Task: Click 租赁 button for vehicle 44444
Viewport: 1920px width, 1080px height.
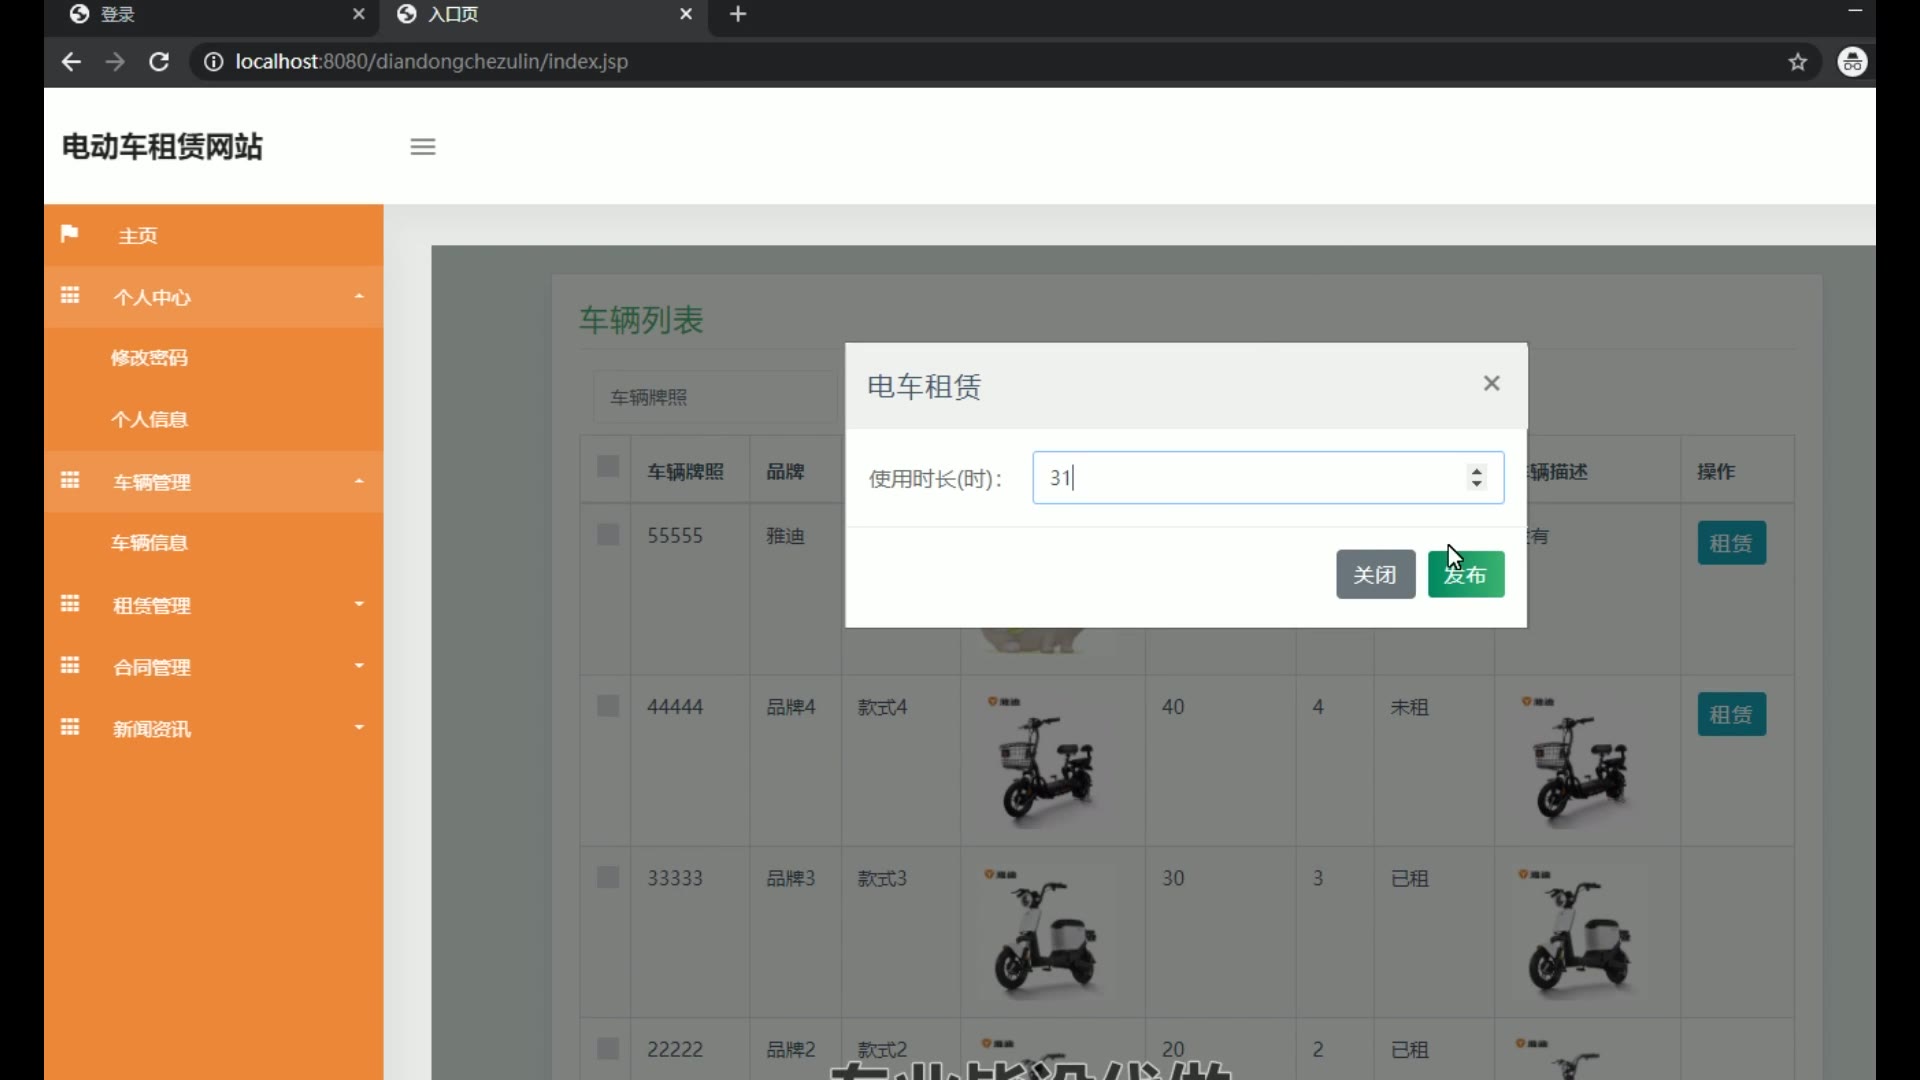Action: pyautogui.click(x=1731, y=715)
